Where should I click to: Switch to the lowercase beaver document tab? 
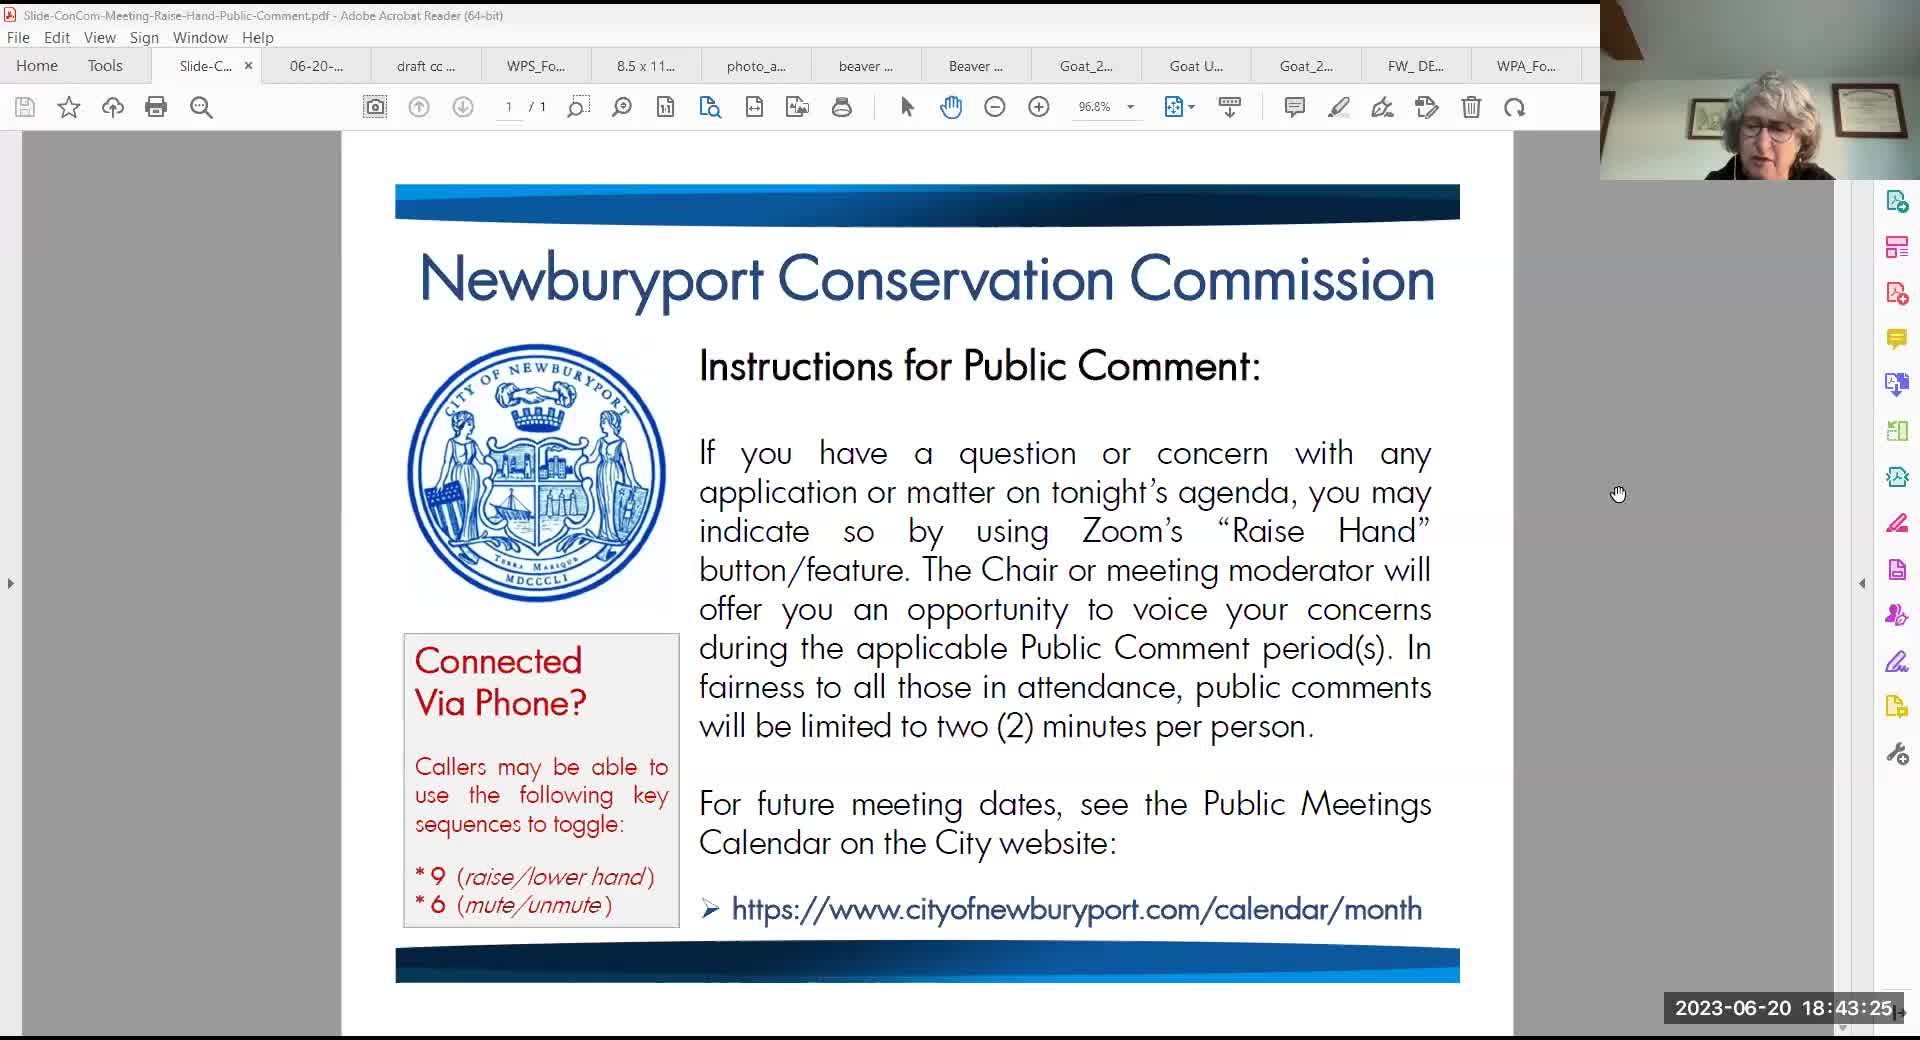click(866, 66)
